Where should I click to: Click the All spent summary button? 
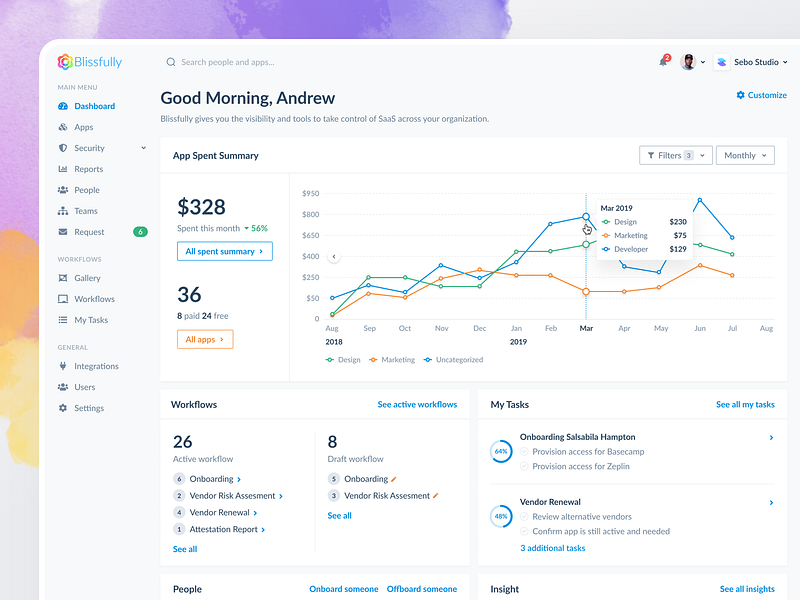point(224,251)
